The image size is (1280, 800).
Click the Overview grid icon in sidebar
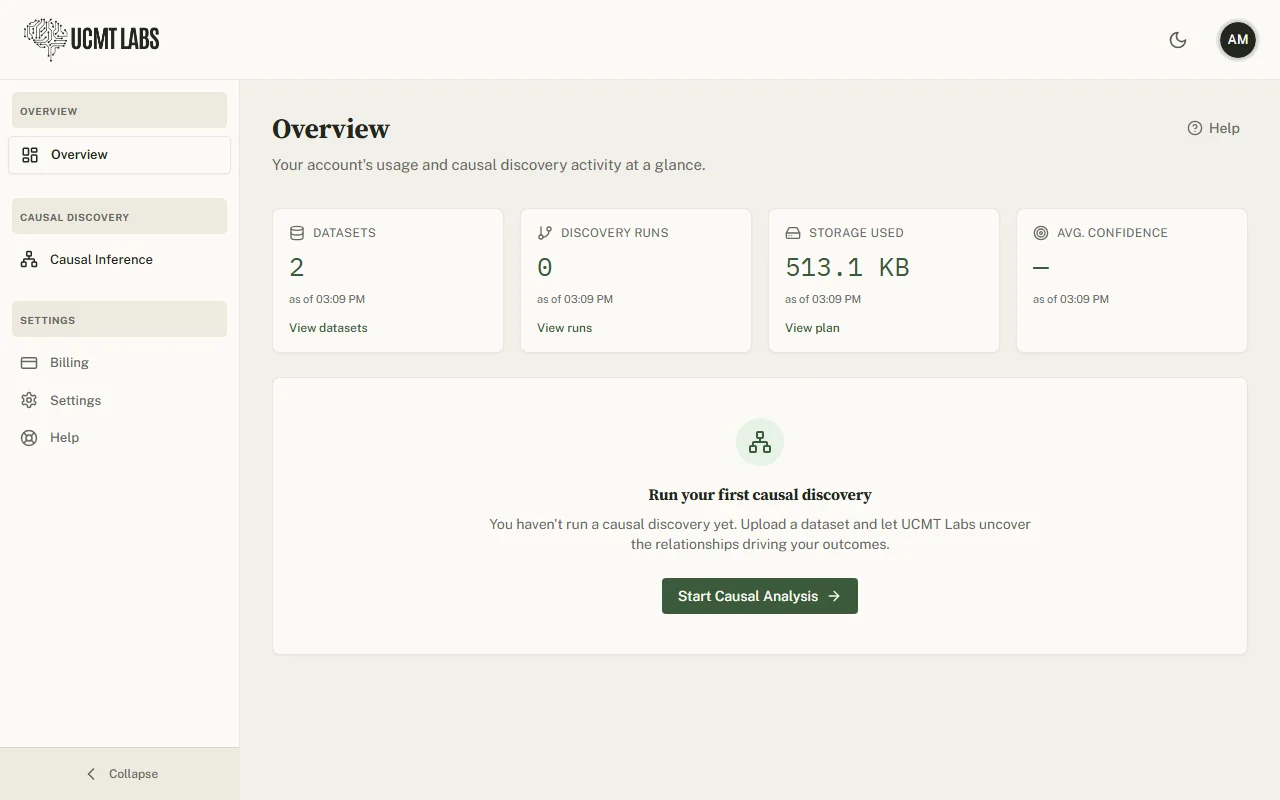30,155
